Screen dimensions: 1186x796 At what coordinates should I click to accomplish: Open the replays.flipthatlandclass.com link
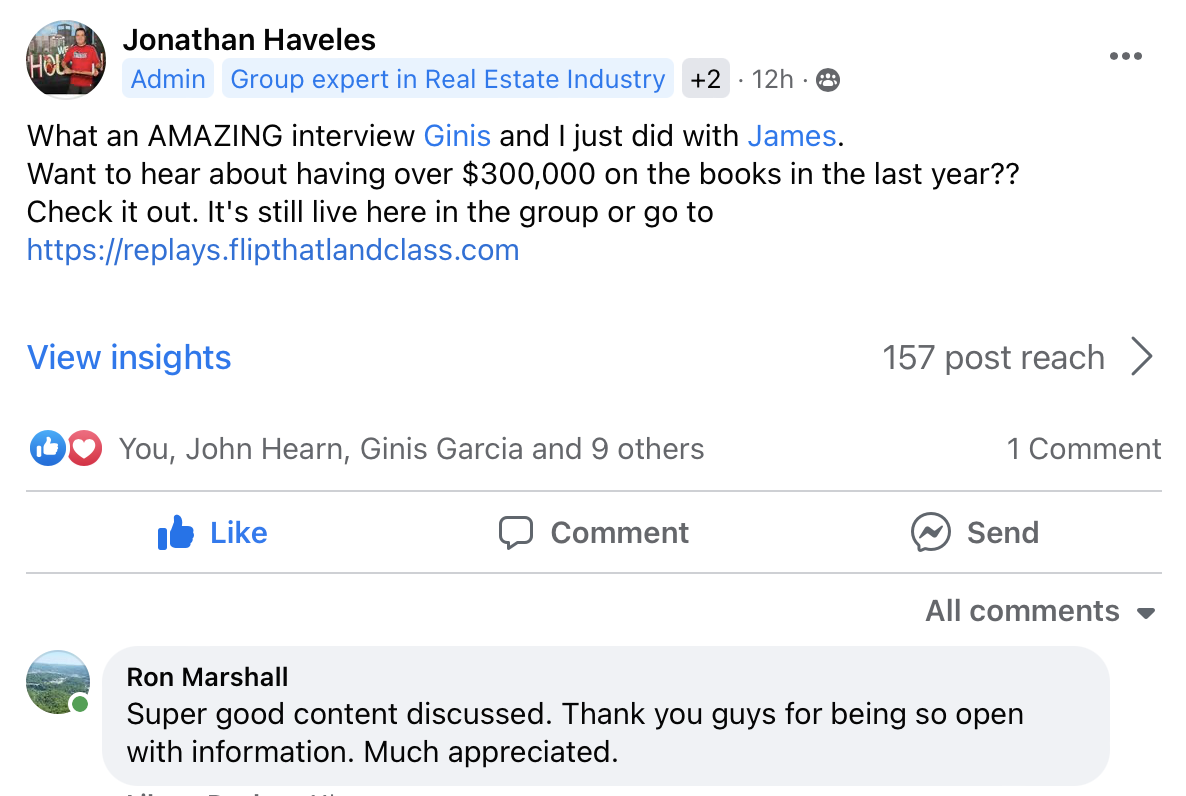tap(273, 249)
